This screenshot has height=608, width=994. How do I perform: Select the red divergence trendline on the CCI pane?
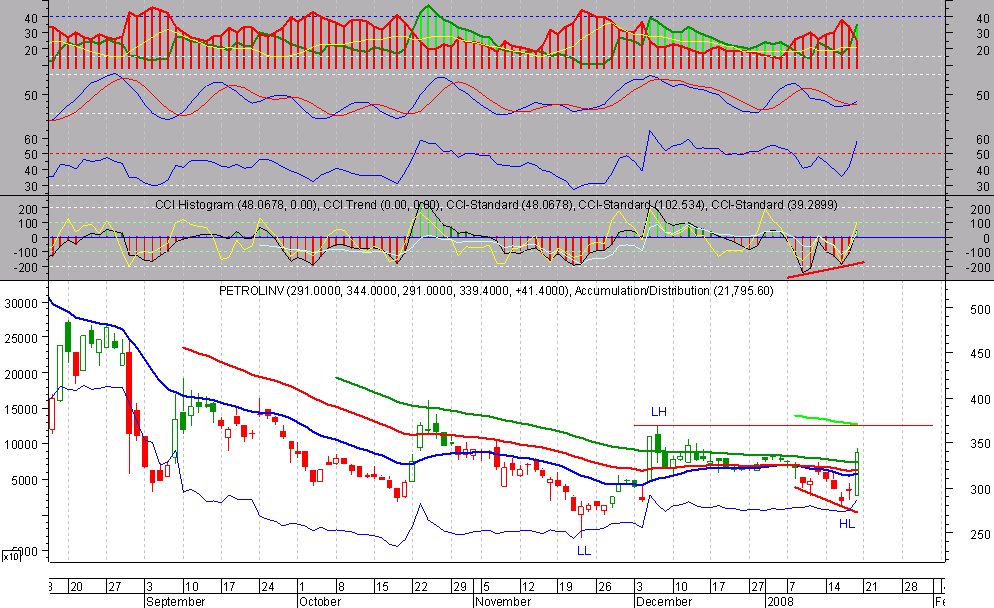(x=826, y=268)
